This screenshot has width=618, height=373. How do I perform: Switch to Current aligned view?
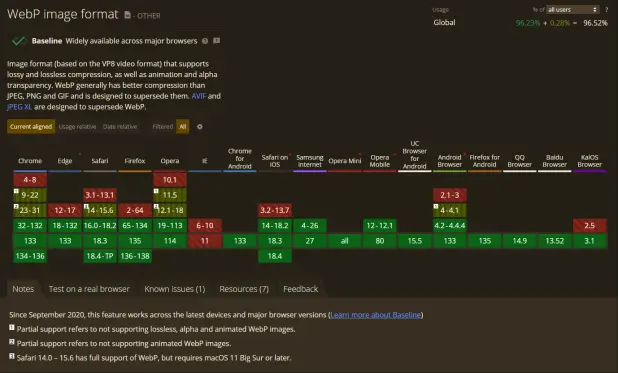click(x=31, y=127)
